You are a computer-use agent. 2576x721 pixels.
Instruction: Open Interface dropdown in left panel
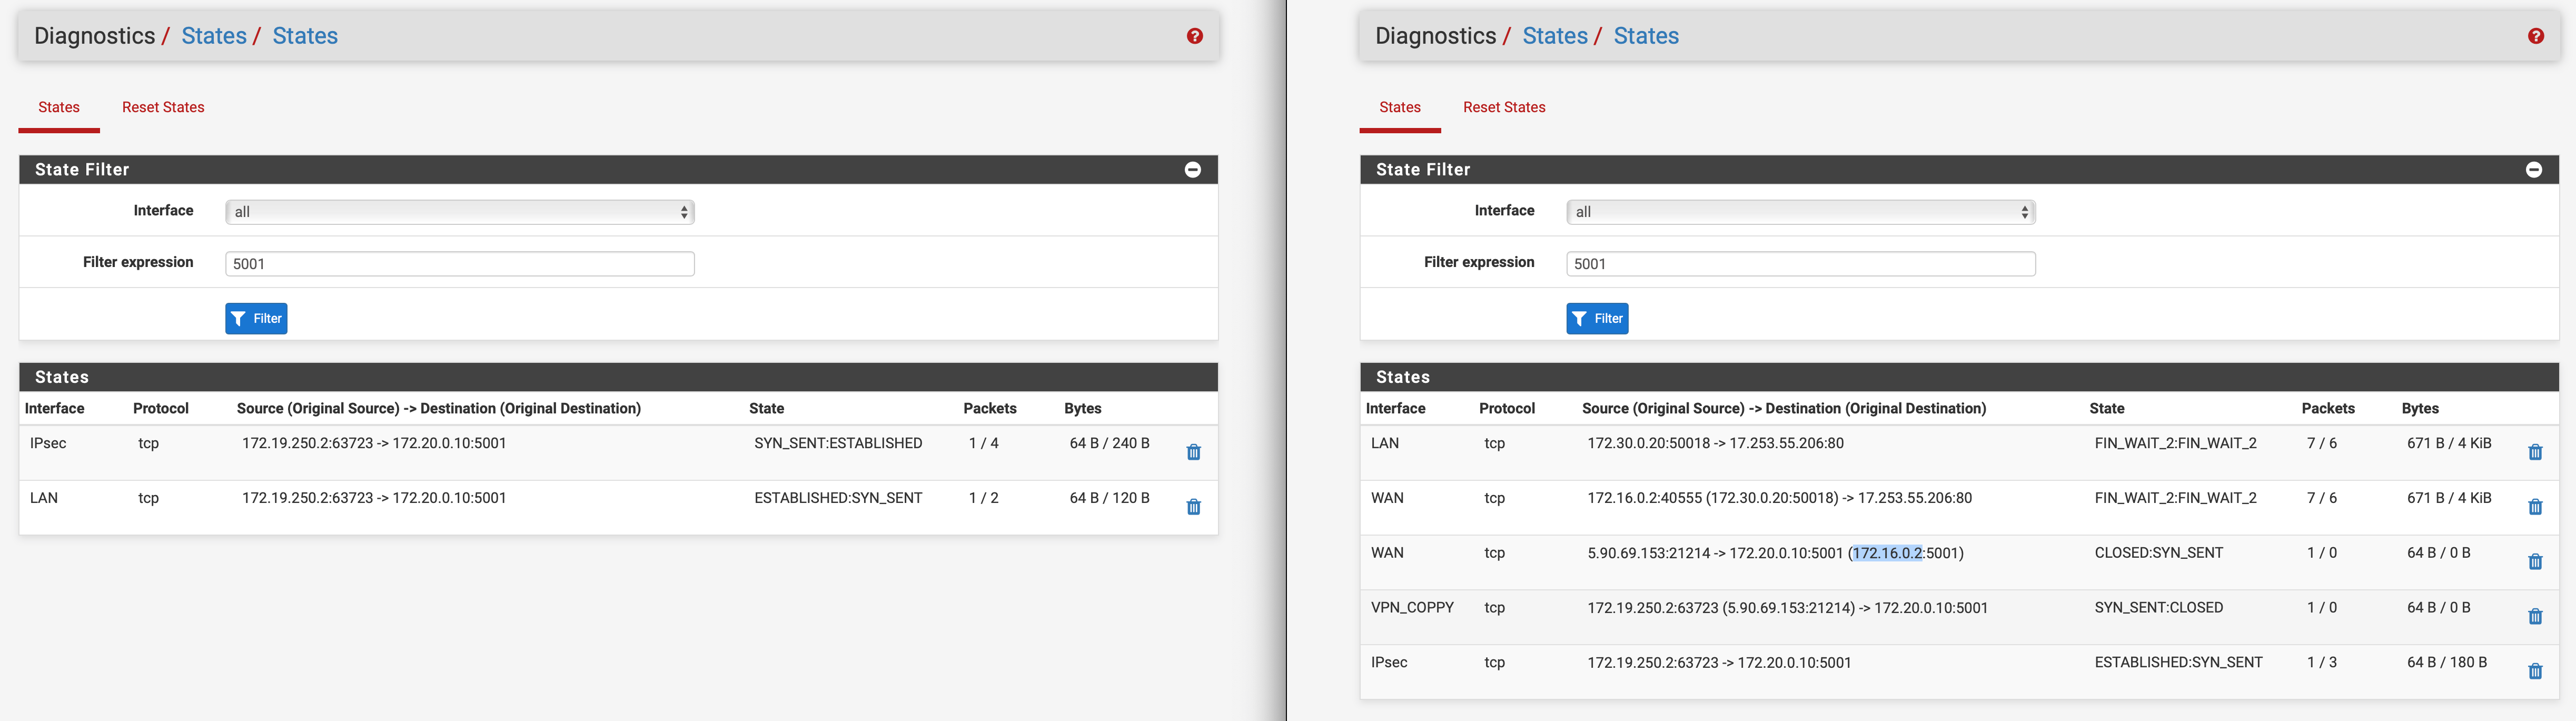[x=460, y=212]
